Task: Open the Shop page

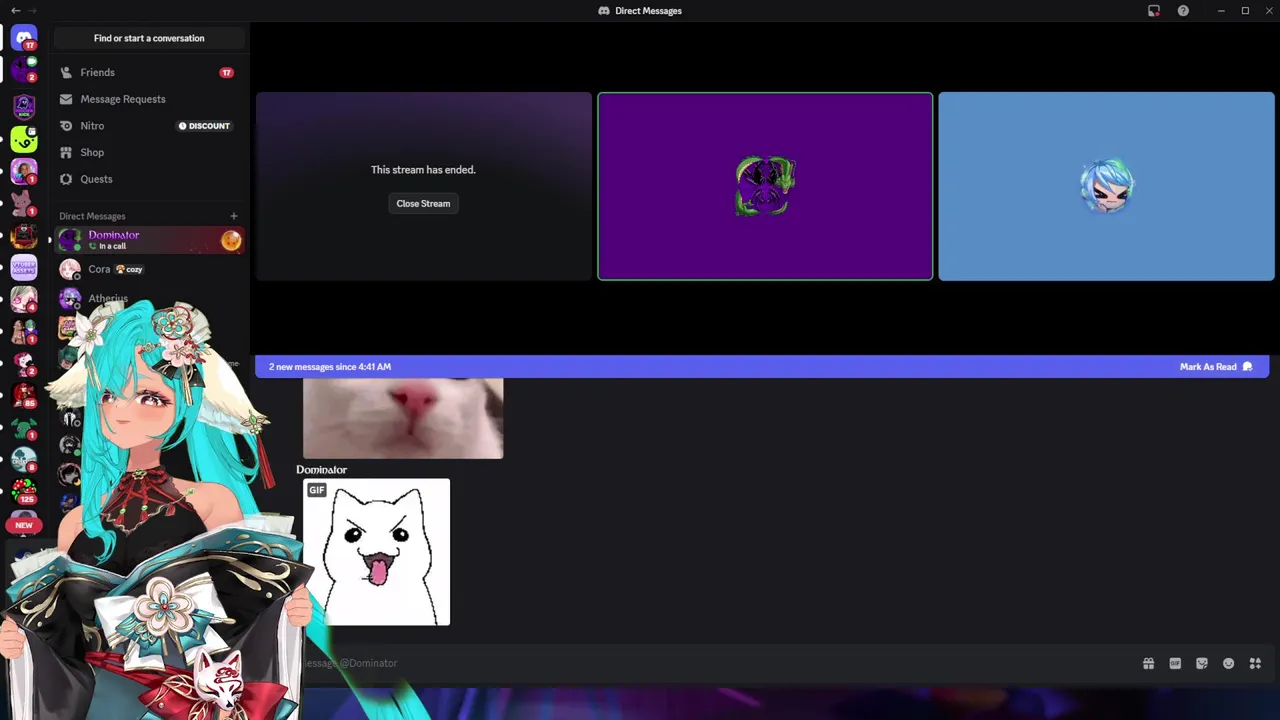Action: click(149, 152)
